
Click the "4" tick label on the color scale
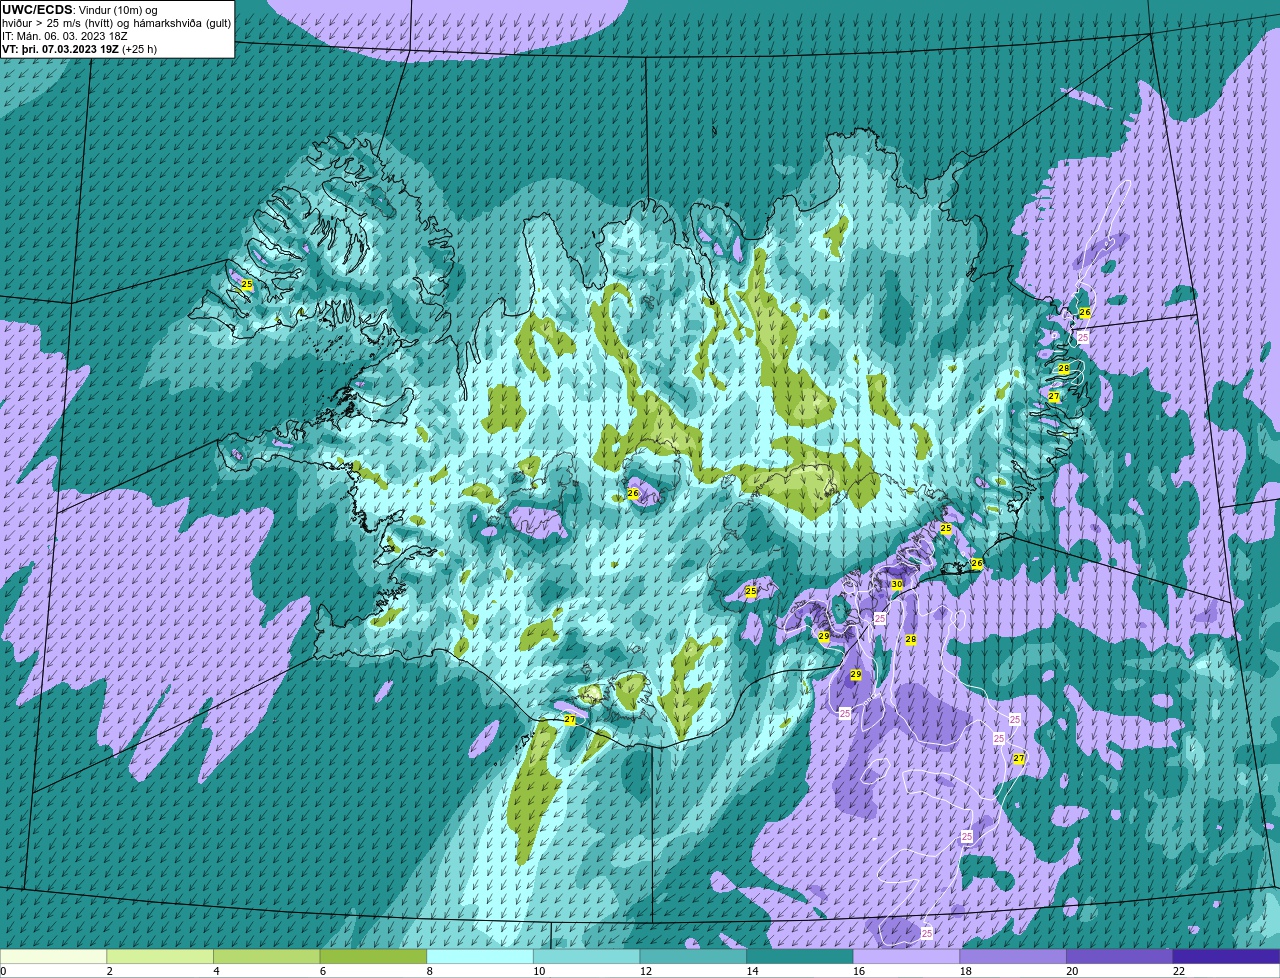point(214,971)
